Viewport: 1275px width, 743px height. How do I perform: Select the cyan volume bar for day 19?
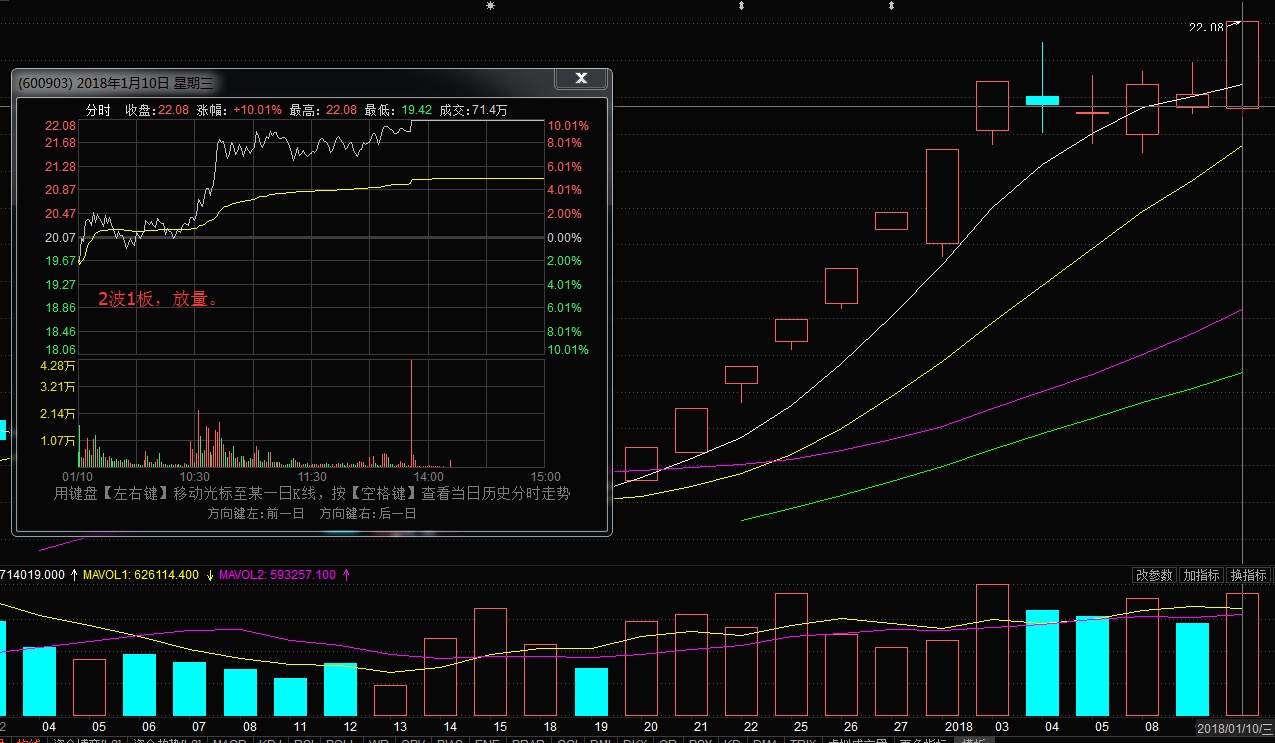(591, 691)
